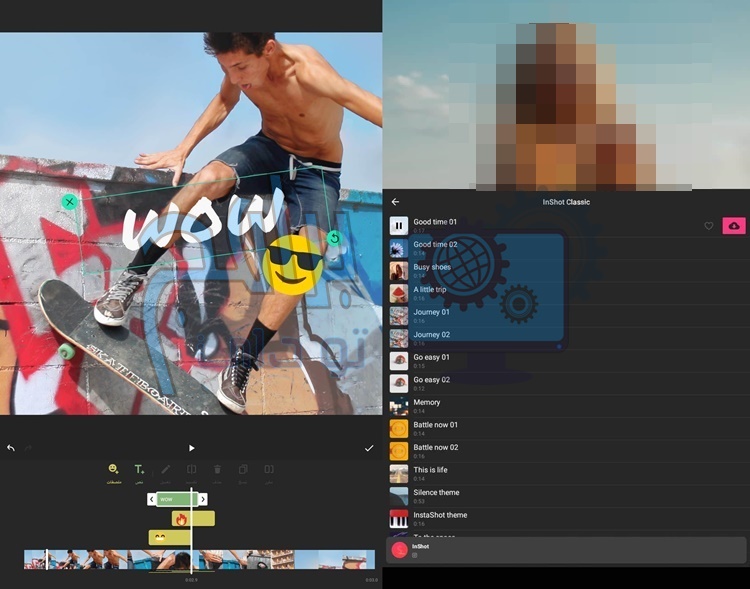Select the Busy shoes track
This screenshot has height=589, width=750.
432,270
